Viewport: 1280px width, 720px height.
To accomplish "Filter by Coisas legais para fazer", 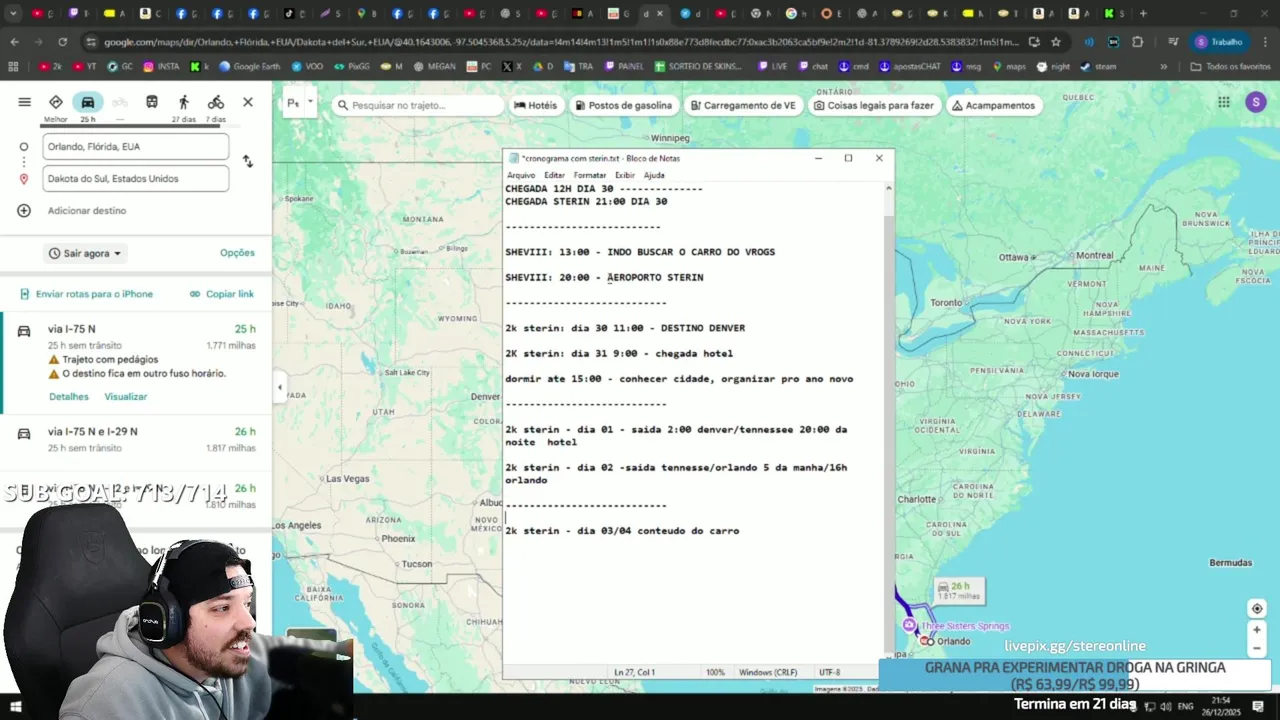I will [873, 105].
